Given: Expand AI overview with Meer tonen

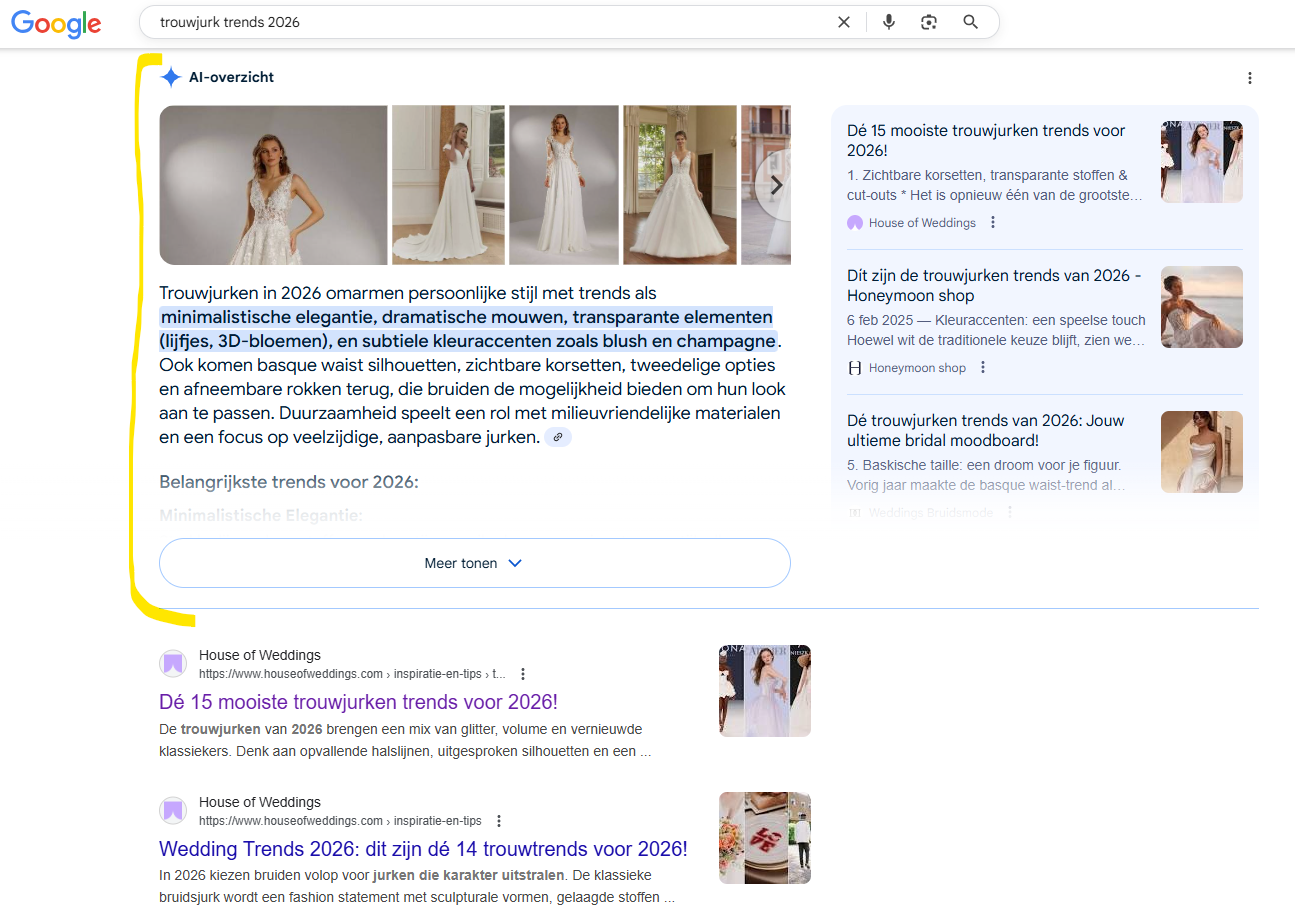Looking at the screenshot, I should pos(474,563).
